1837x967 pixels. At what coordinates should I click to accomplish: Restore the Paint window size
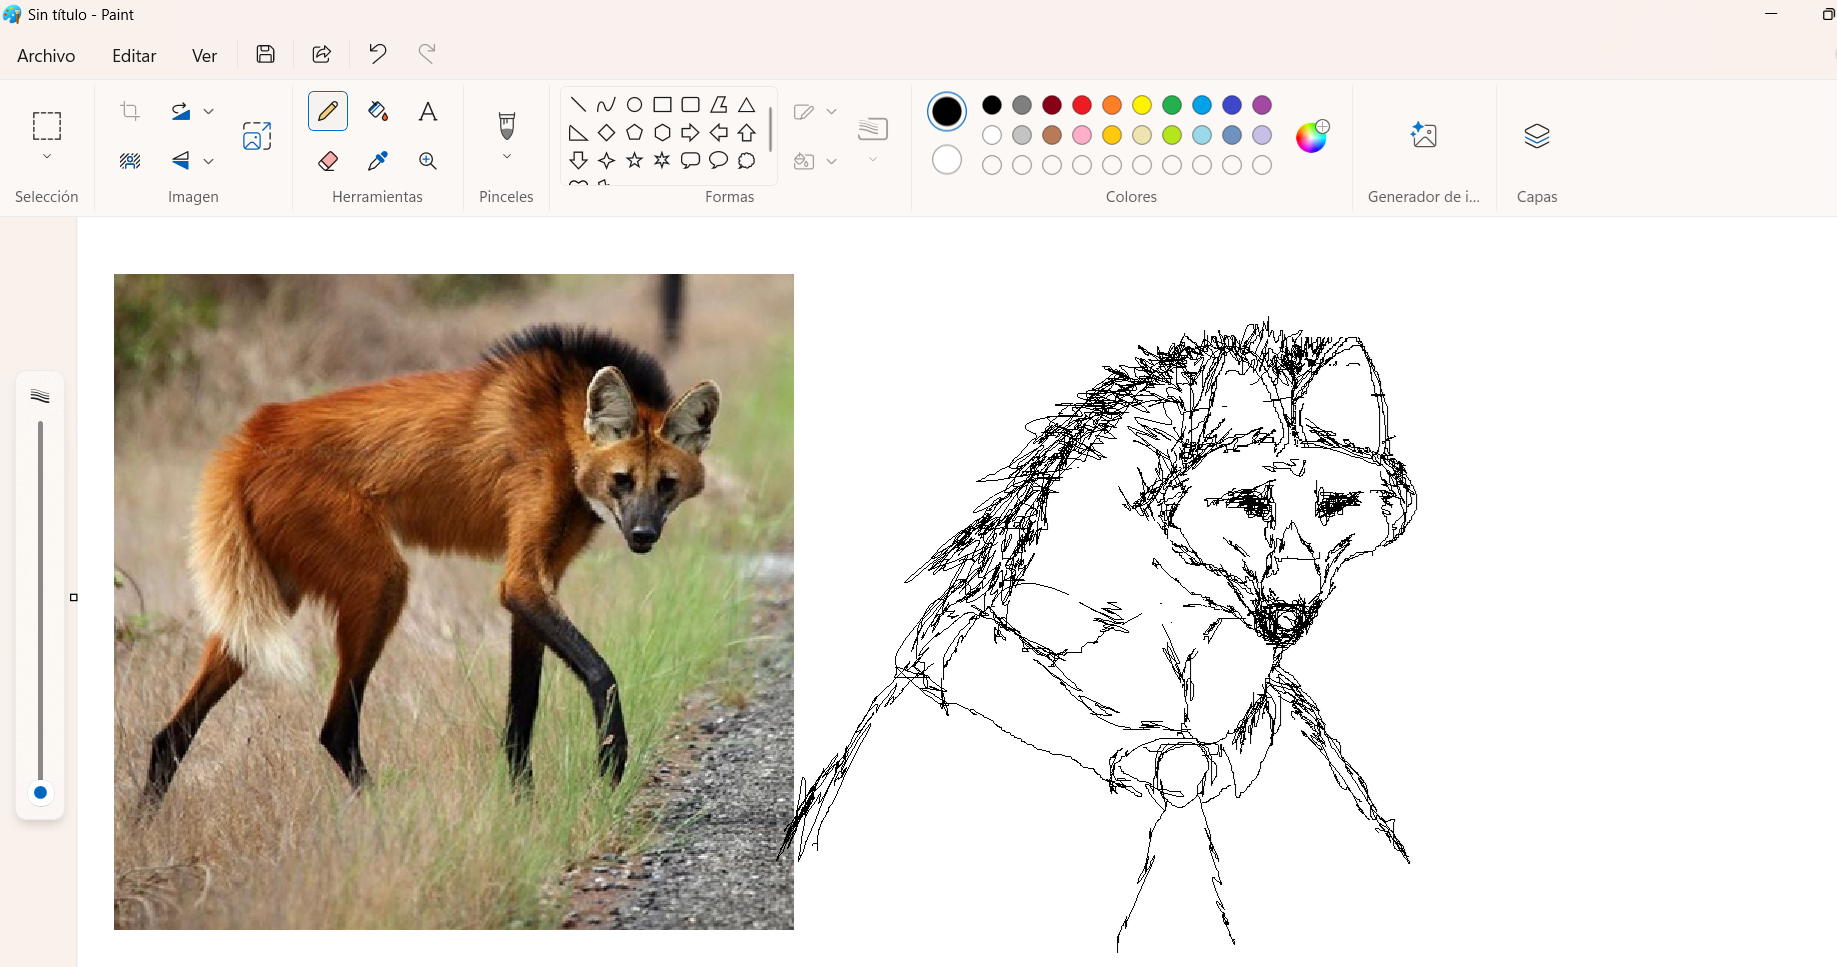pos(1828,14)
